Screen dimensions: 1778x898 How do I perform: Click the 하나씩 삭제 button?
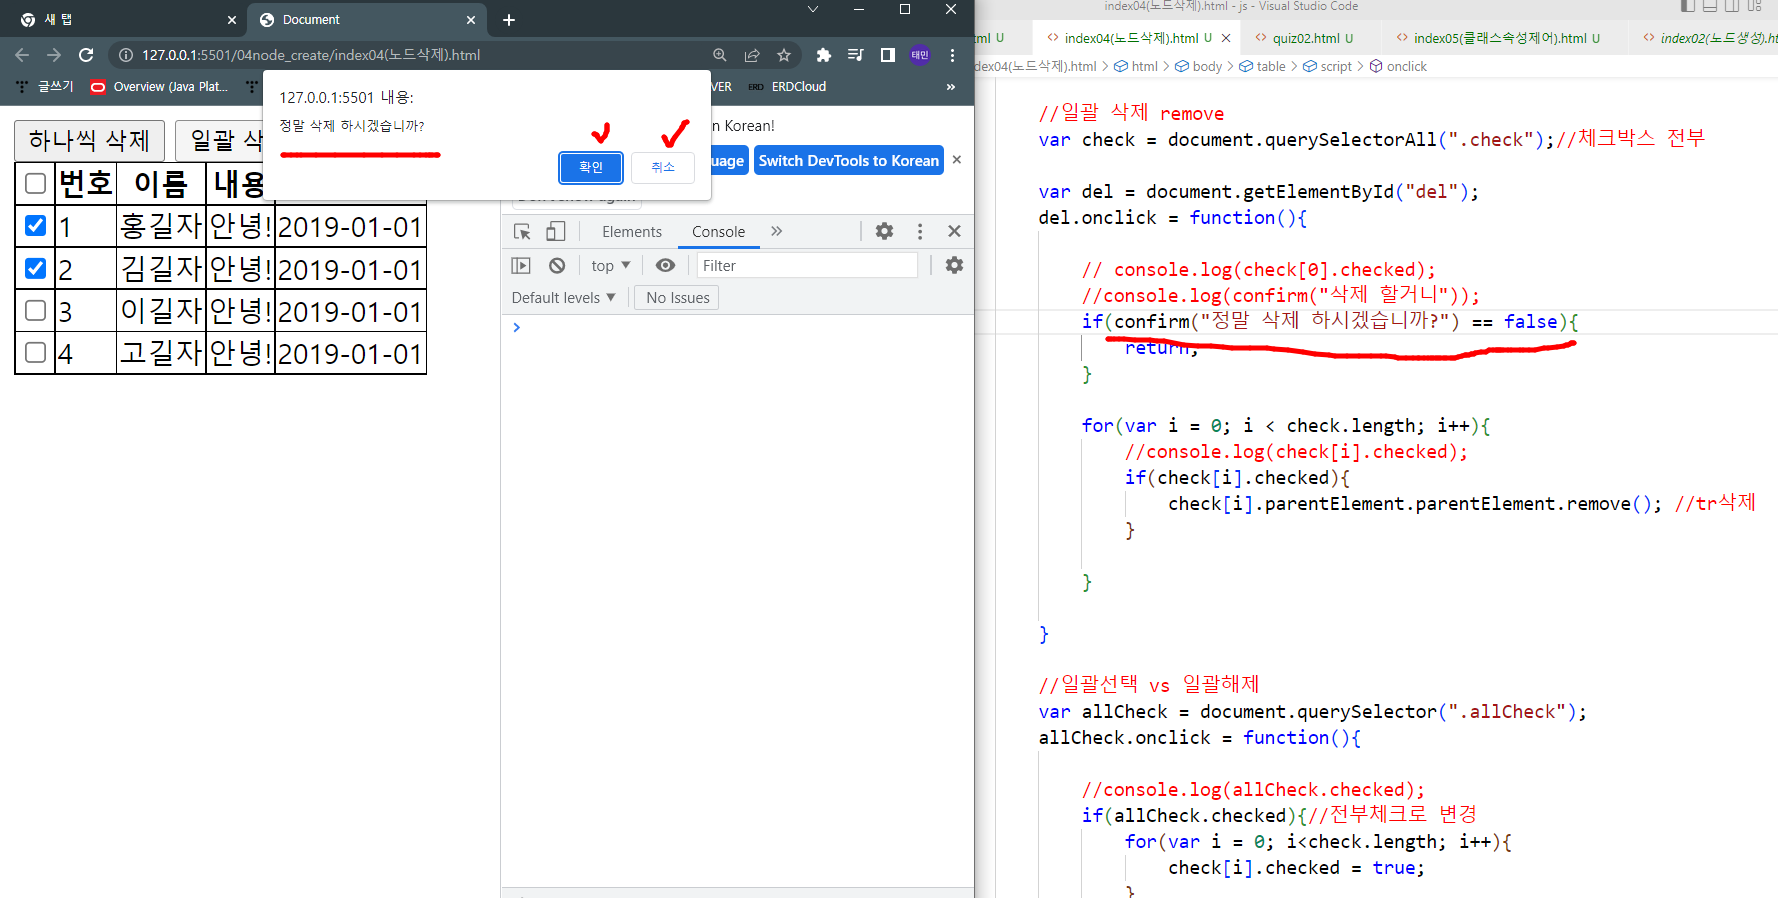pyautogui.click(x=89, y=140)
